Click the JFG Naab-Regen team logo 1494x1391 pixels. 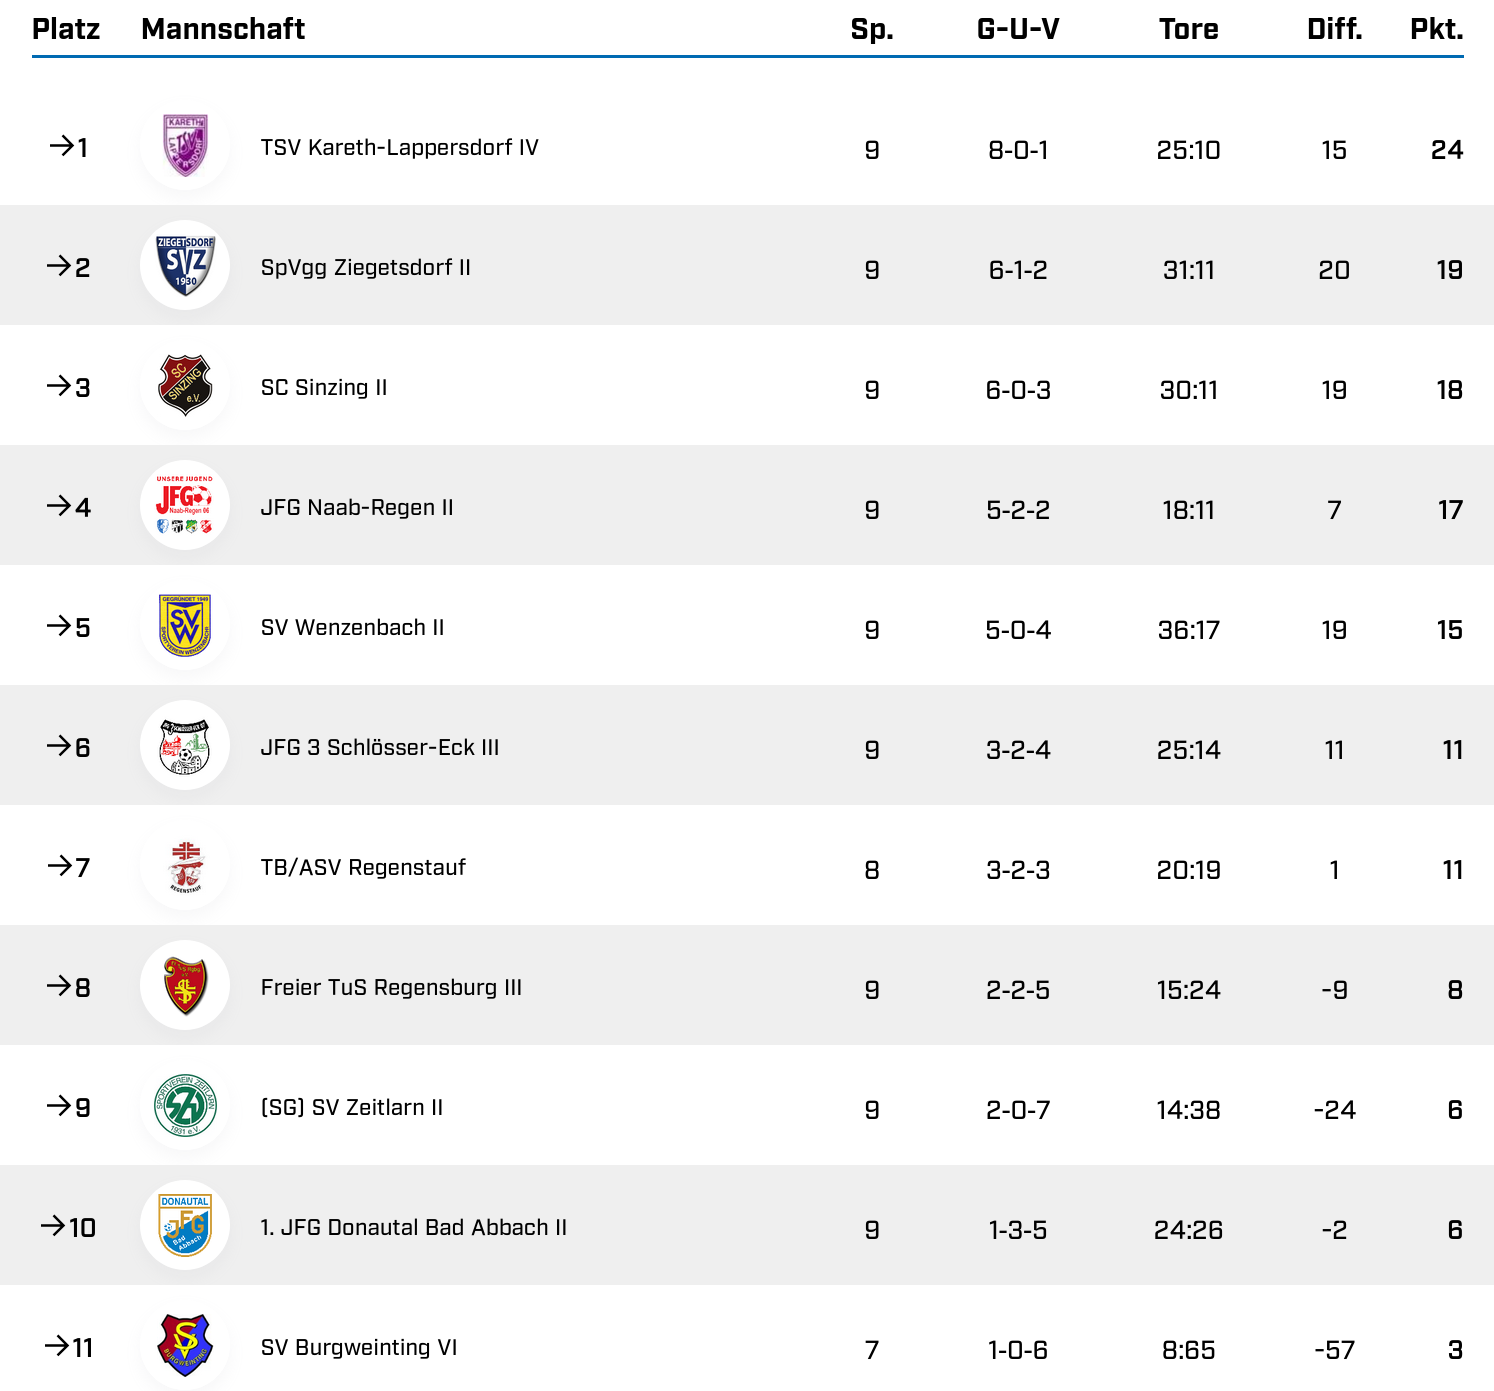tap(185, 505)
